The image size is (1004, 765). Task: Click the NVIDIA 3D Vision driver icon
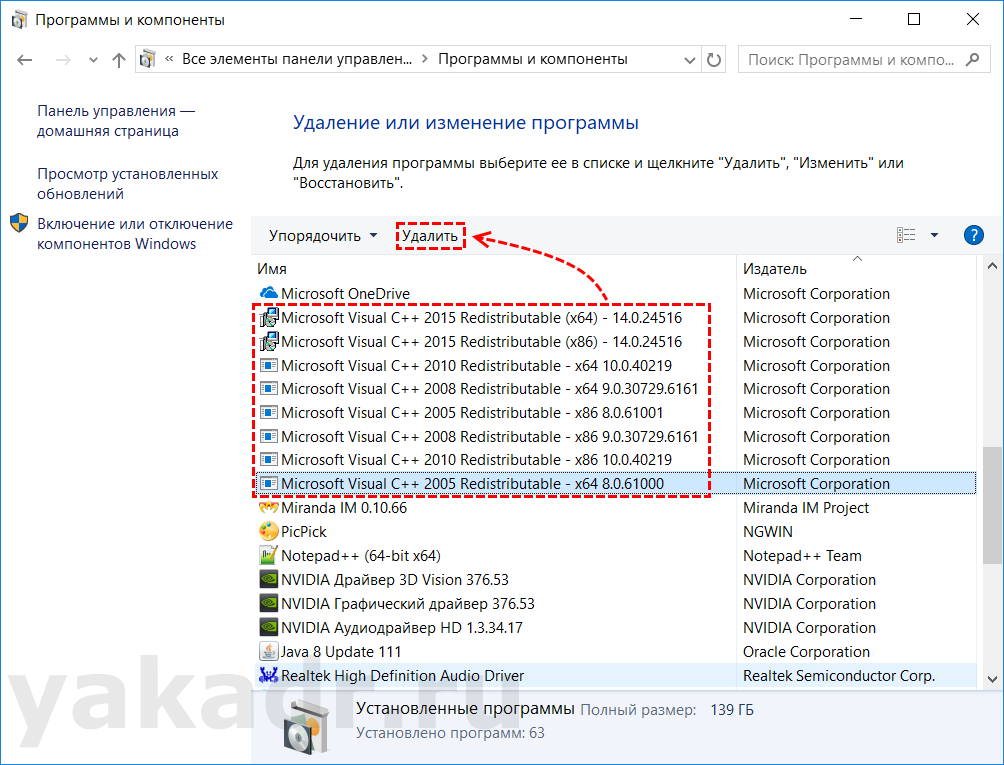(x=268, y=580)
